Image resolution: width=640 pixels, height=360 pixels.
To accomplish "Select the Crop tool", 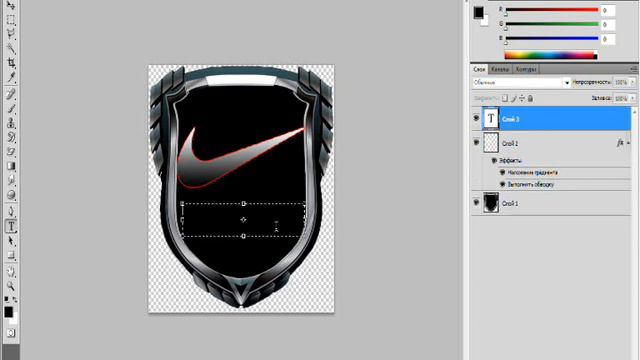I will (11, 63).
